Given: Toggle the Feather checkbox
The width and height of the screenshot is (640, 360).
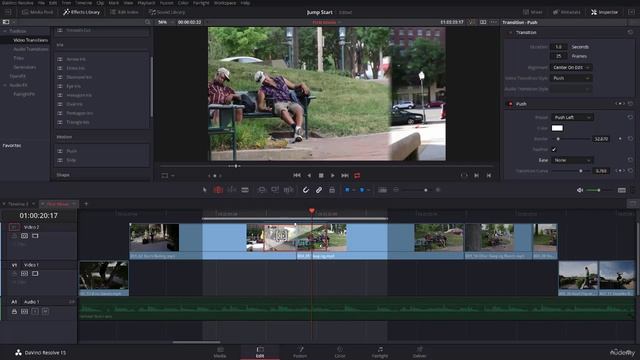Looking at the screenshot, I should click(554, 149).
